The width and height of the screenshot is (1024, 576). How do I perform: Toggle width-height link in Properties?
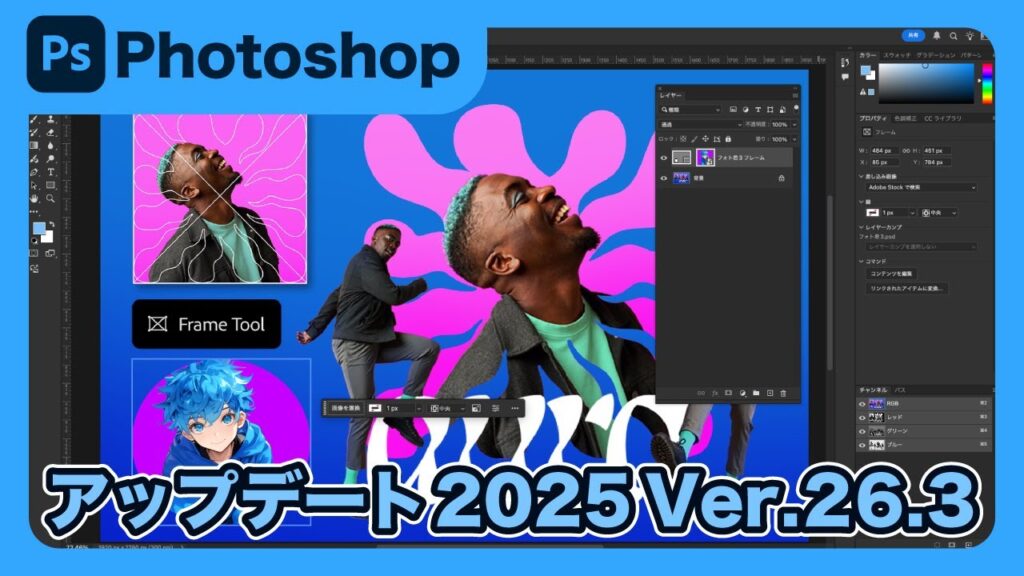pyautogui.click(x=906, y=151)
